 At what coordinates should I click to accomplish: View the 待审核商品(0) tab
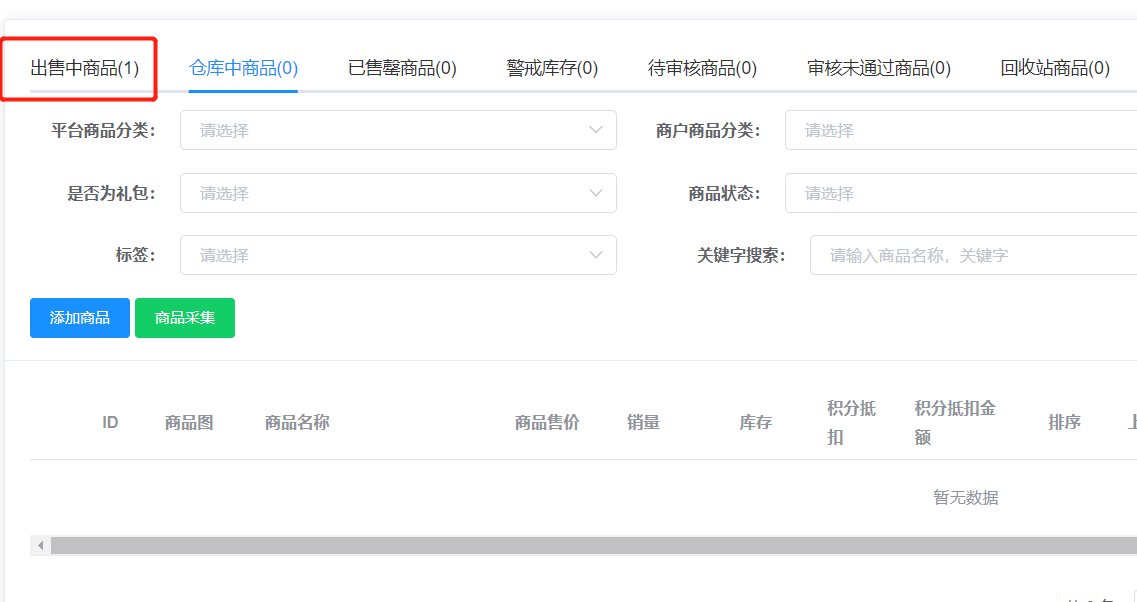pos(702,68)
